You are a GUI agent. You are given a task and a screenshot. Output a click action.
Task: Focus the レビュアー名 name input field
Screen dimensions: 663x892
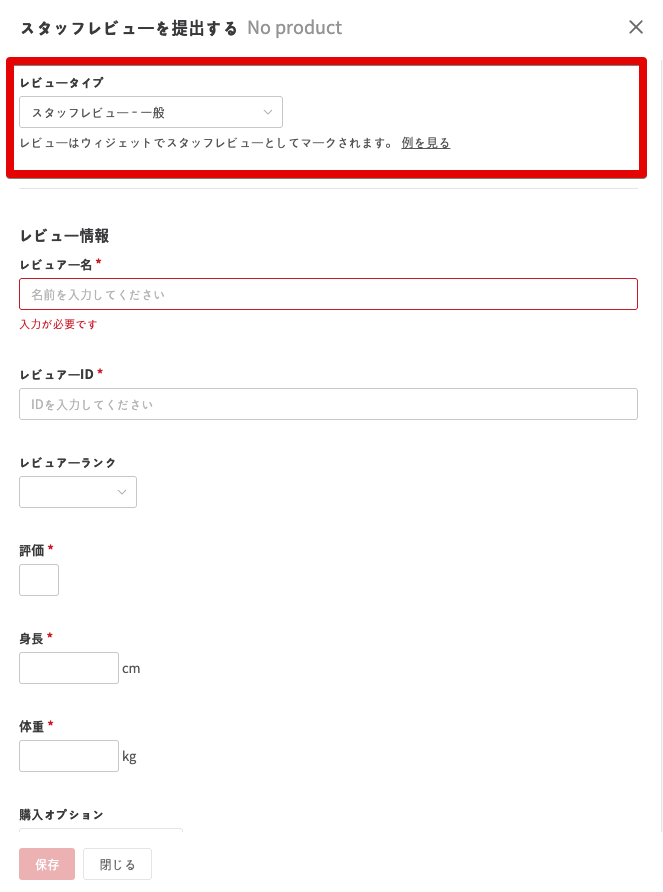coord(328,294)
